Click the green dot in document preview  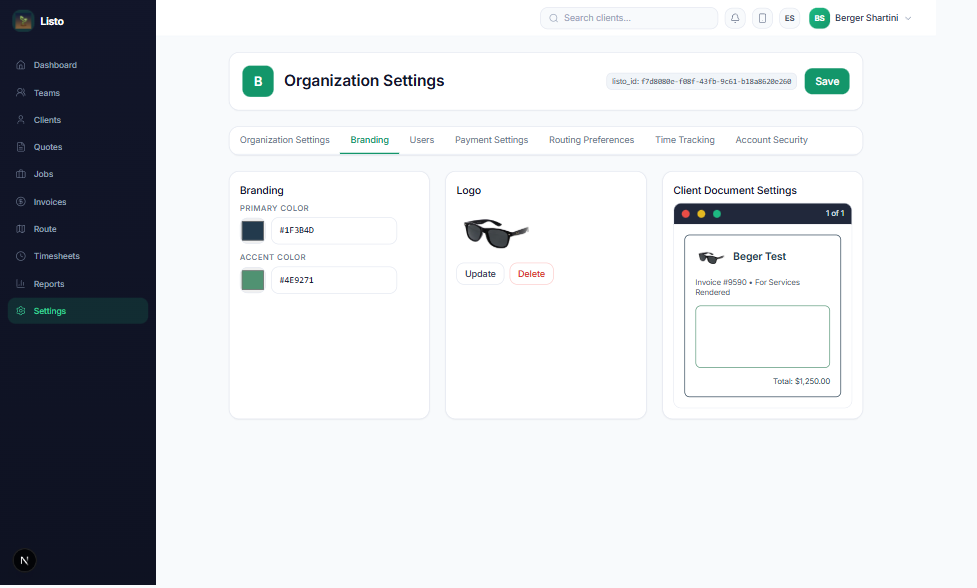[717, 214]
